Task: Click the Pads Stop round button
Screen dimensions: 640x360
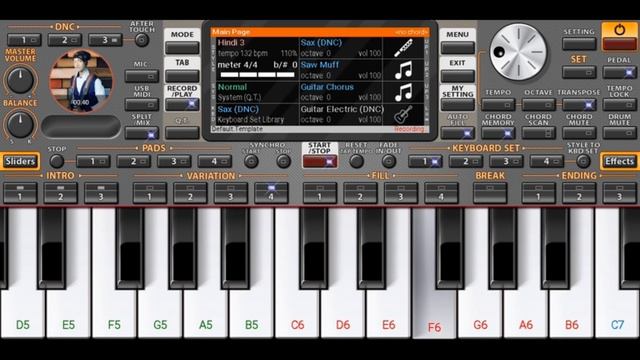Action: click(x=57, y=161)
